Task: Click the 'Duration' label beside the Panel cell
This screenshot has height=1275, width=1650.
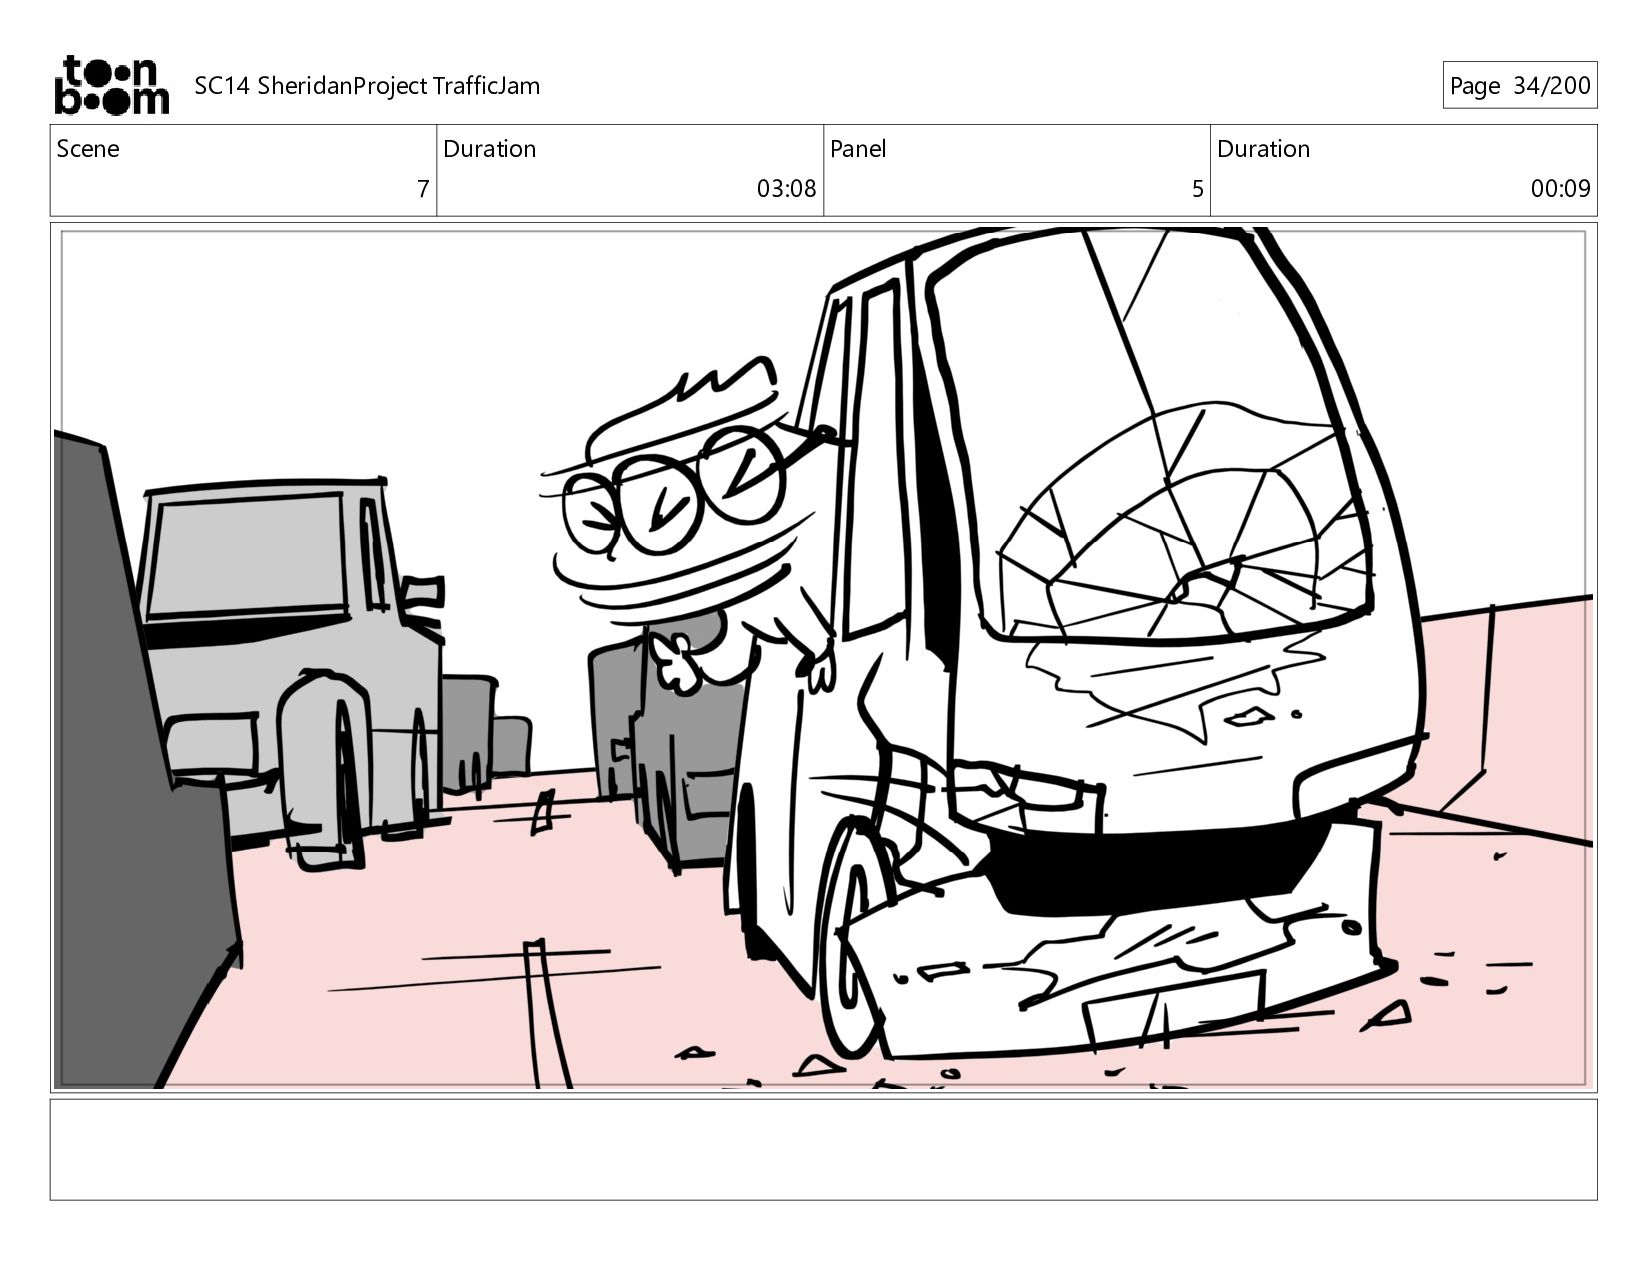Action: [1263, 149]
